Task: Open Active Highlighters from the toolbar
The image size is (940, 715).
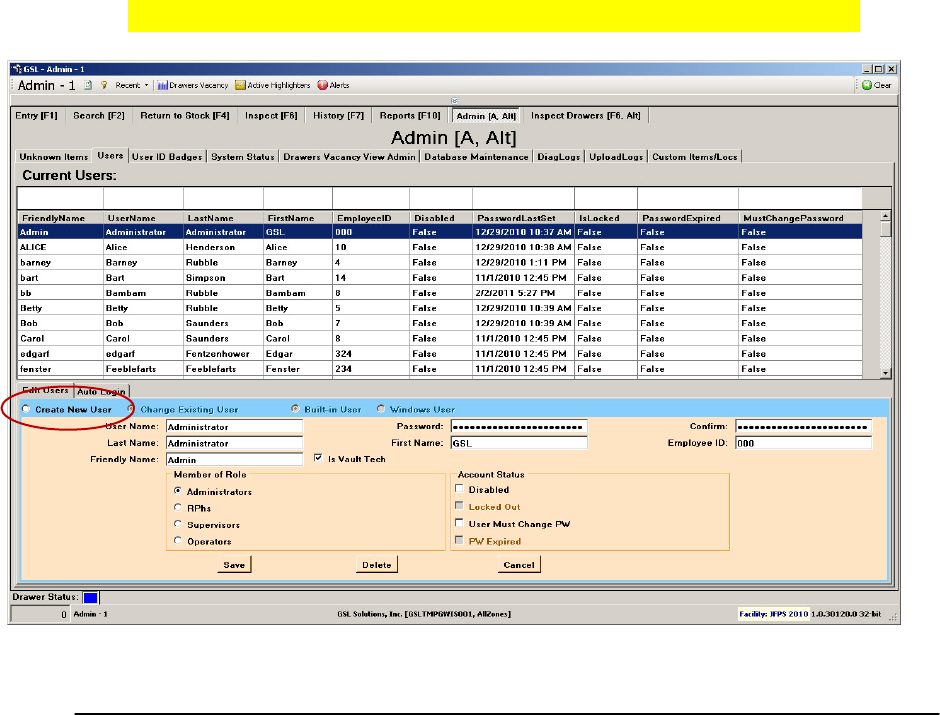Action: [x=241, y=86]
